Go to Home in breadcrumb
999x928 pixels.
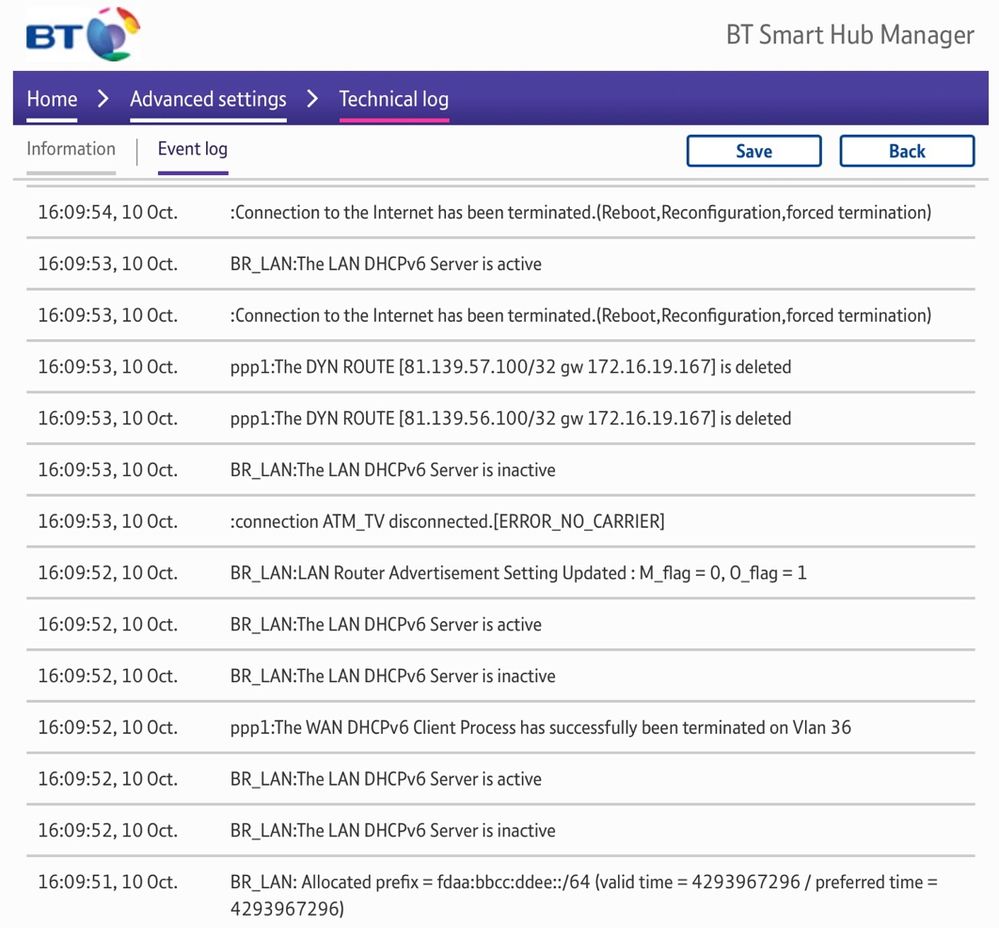click(x=52, y=99)
